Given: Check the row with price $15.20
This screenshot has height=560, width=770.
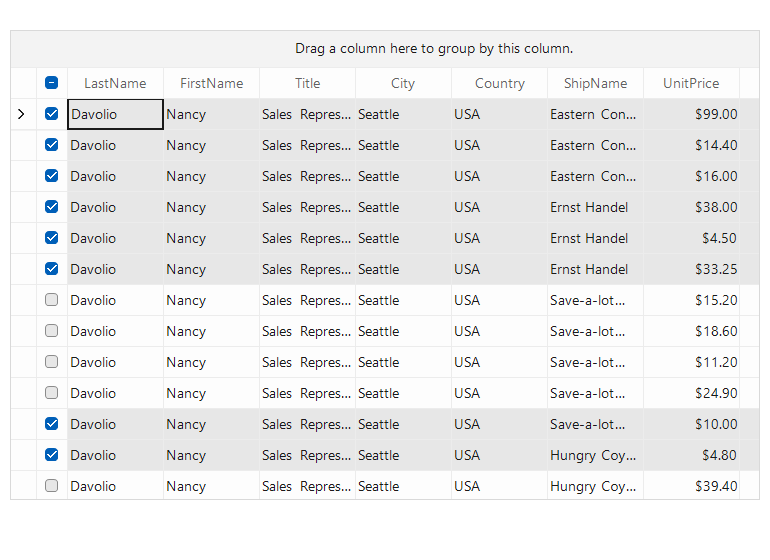Looking at the screenshot, I should [x=52, y=300].
